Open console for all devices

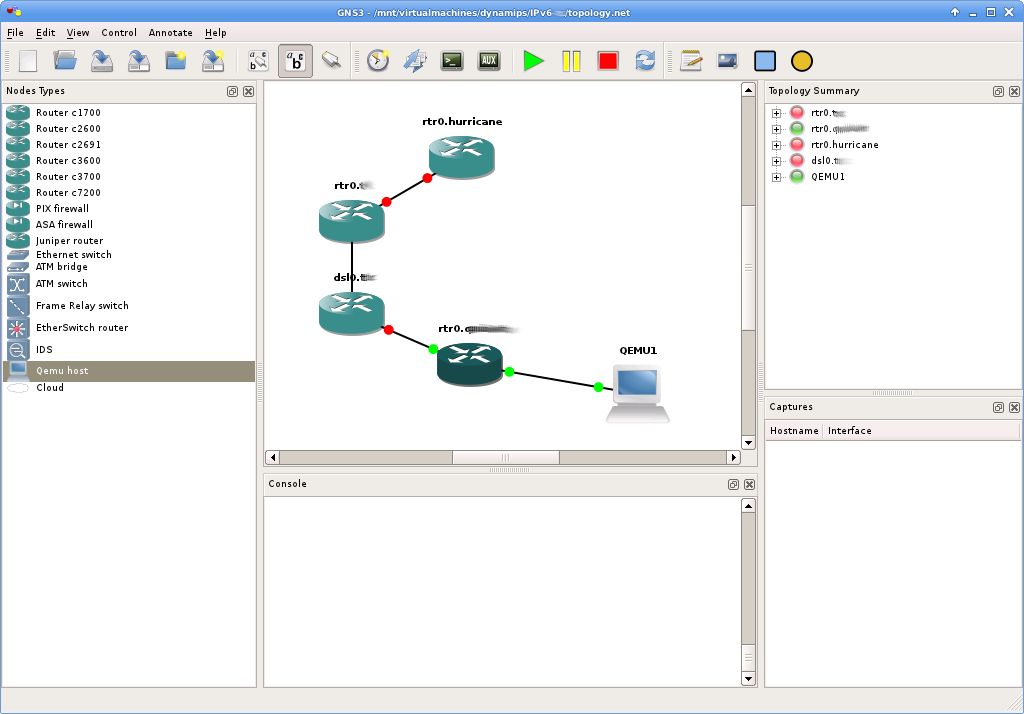pos(452,61)
